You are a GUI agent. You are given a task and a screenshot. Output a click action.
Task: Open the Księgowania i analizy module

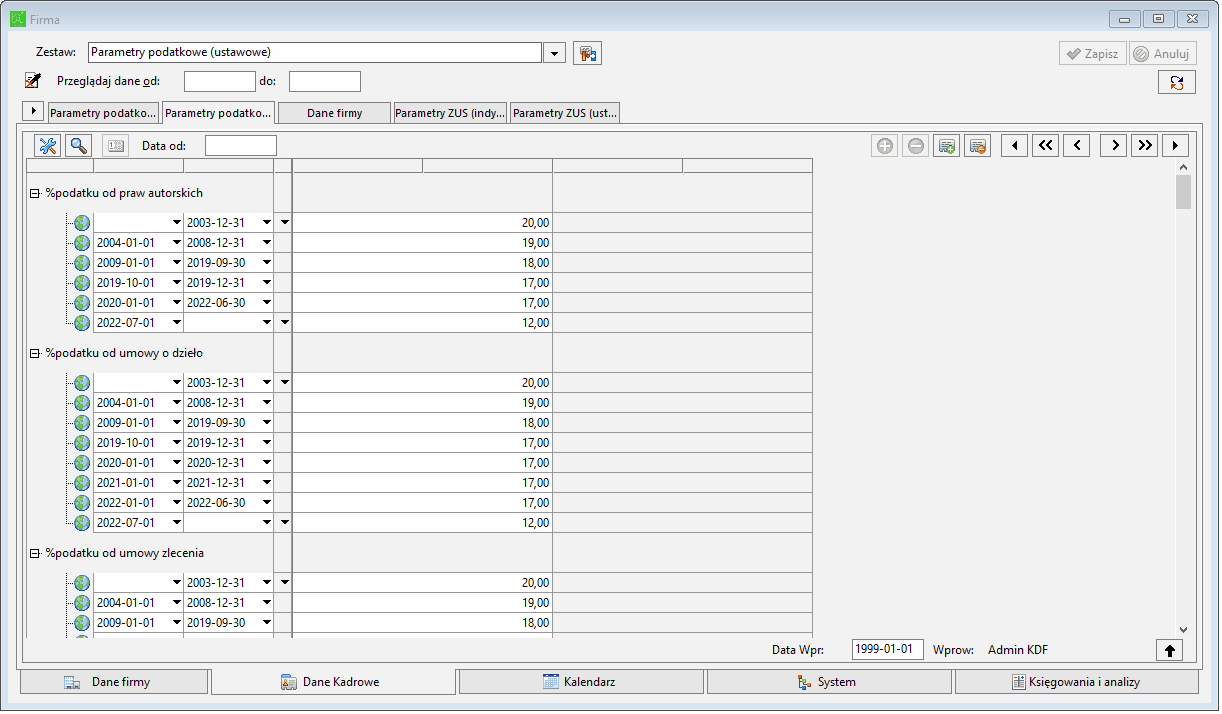pyautogui.click(x=1077, y=682)
